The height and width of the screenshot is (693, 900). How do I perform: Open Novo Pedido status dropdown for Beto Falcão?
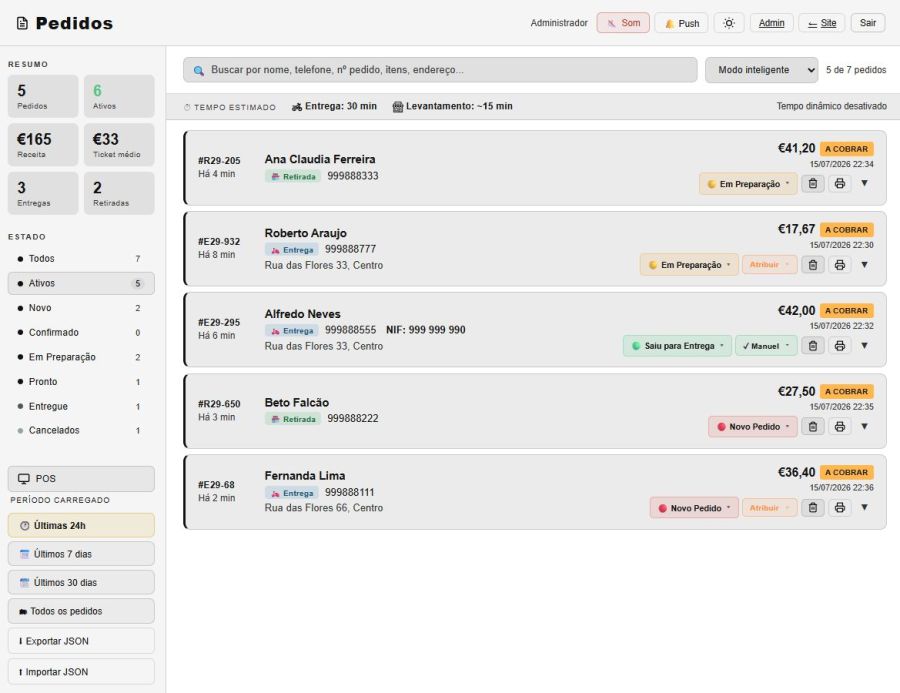coord(752,427)
